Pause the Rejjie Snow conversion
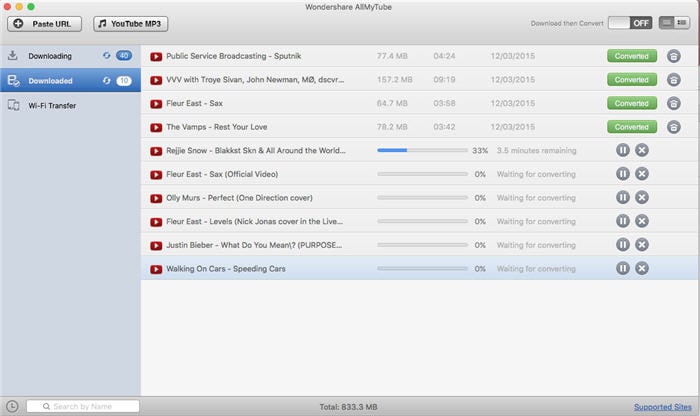This screenshot has width=700, height=416. pyautogui.click(x=623, y=150)
